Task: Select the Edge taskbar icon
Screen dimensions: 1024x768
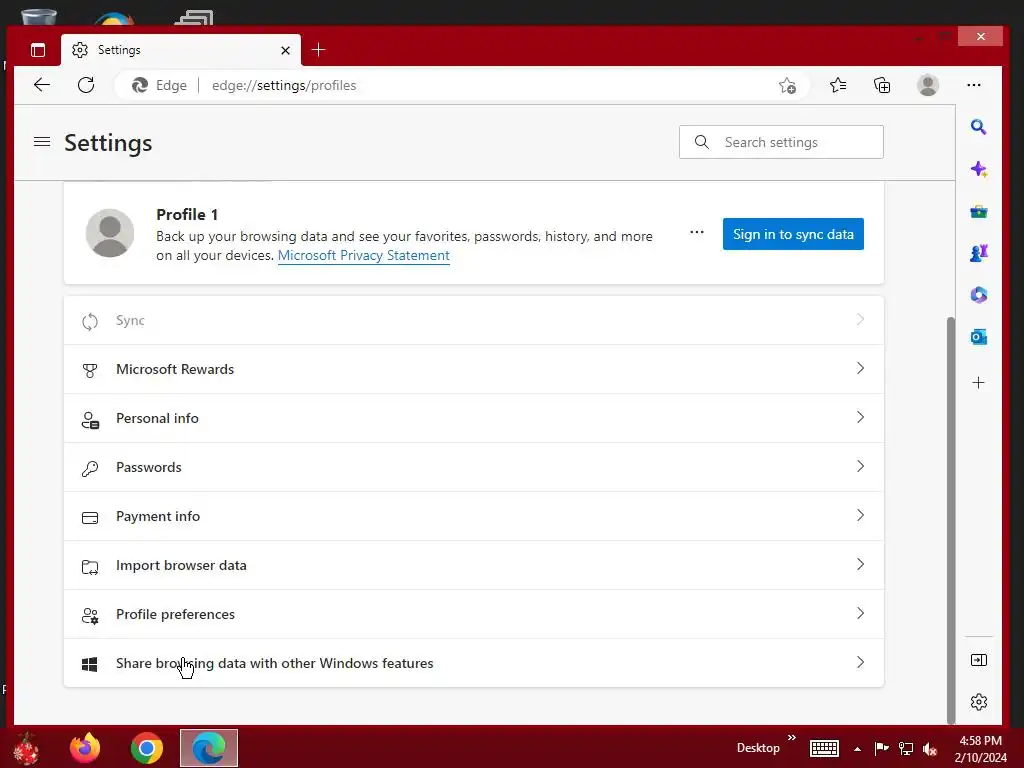Action: [x=209, y=748]
